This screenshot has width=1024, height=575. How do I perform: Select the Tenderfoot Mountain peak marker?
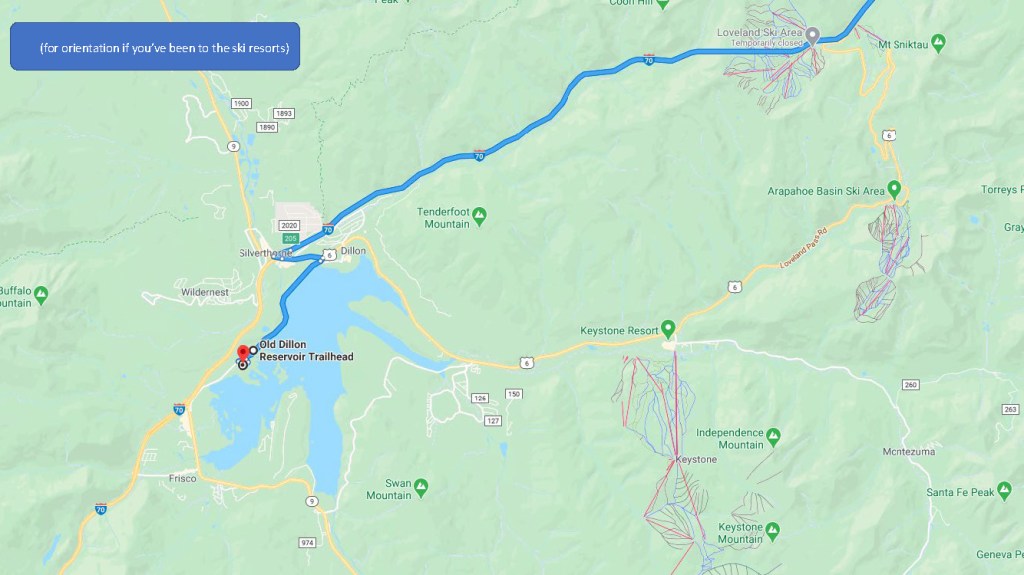(x=479, y=215)
